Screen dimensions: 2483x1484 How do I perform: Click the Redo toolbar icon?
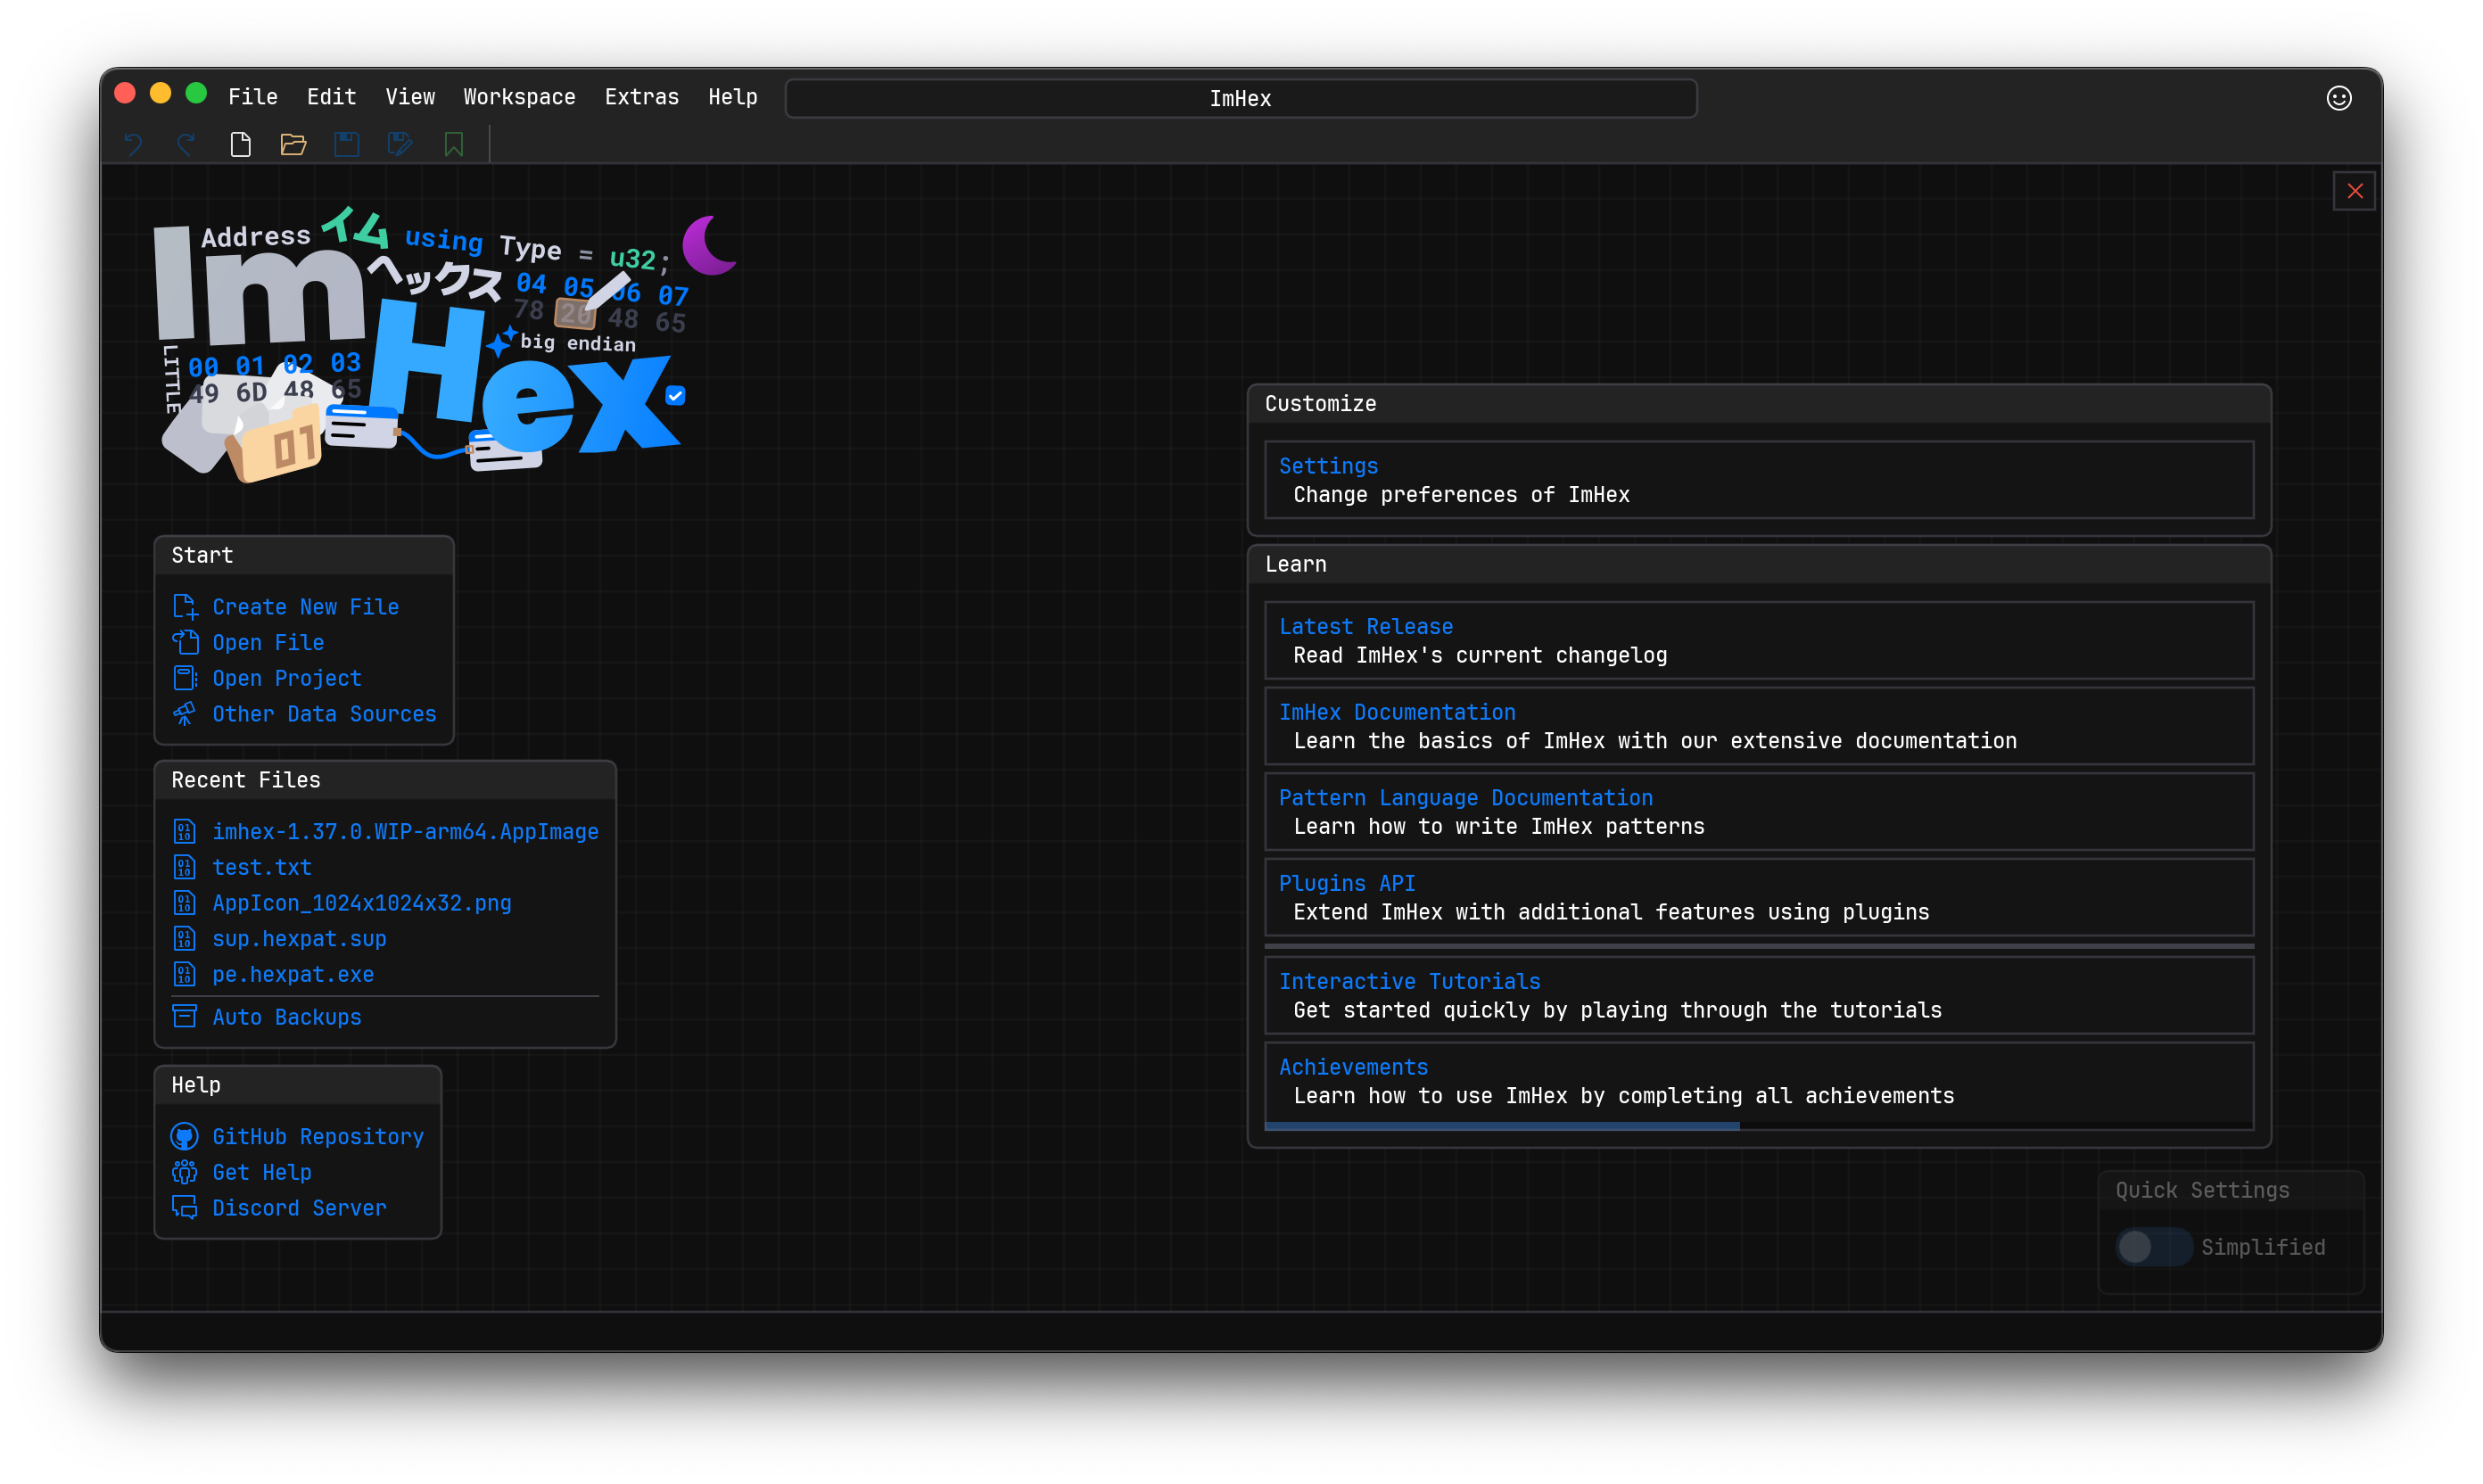click(x=186, y=144)
